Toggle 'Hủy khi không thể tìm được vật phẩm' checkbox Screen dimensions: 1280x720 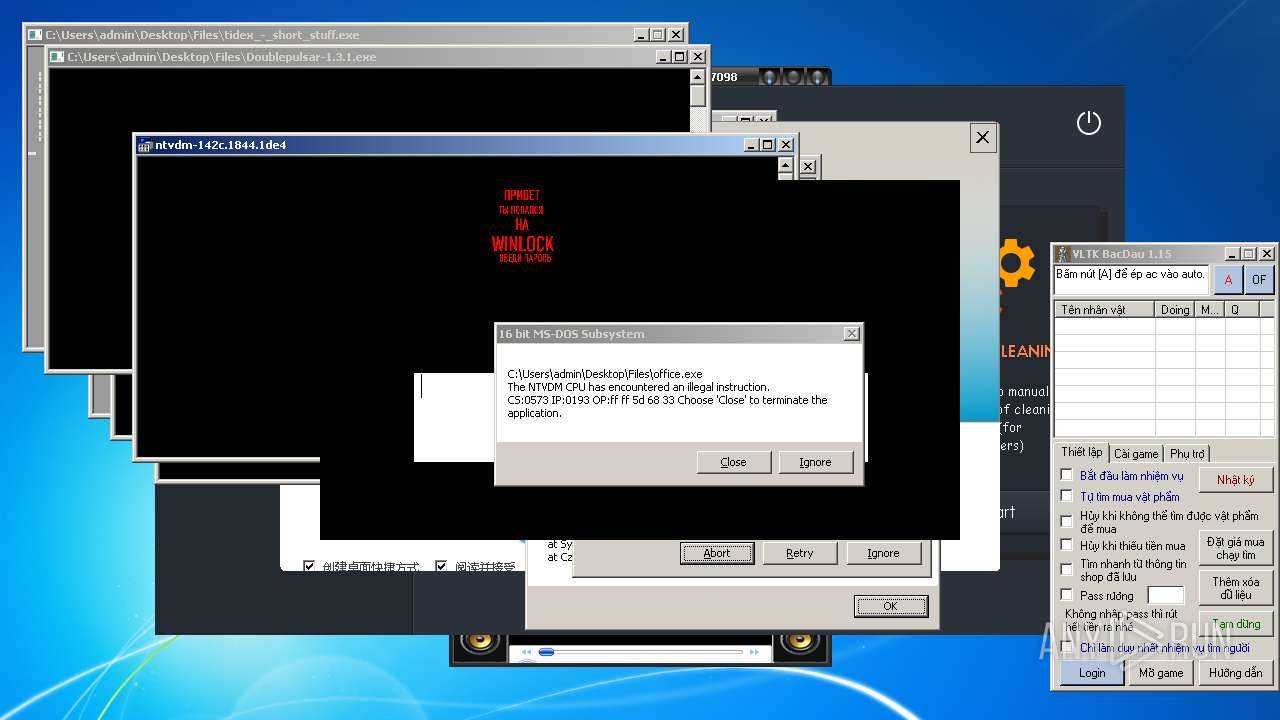[1066, 521]
